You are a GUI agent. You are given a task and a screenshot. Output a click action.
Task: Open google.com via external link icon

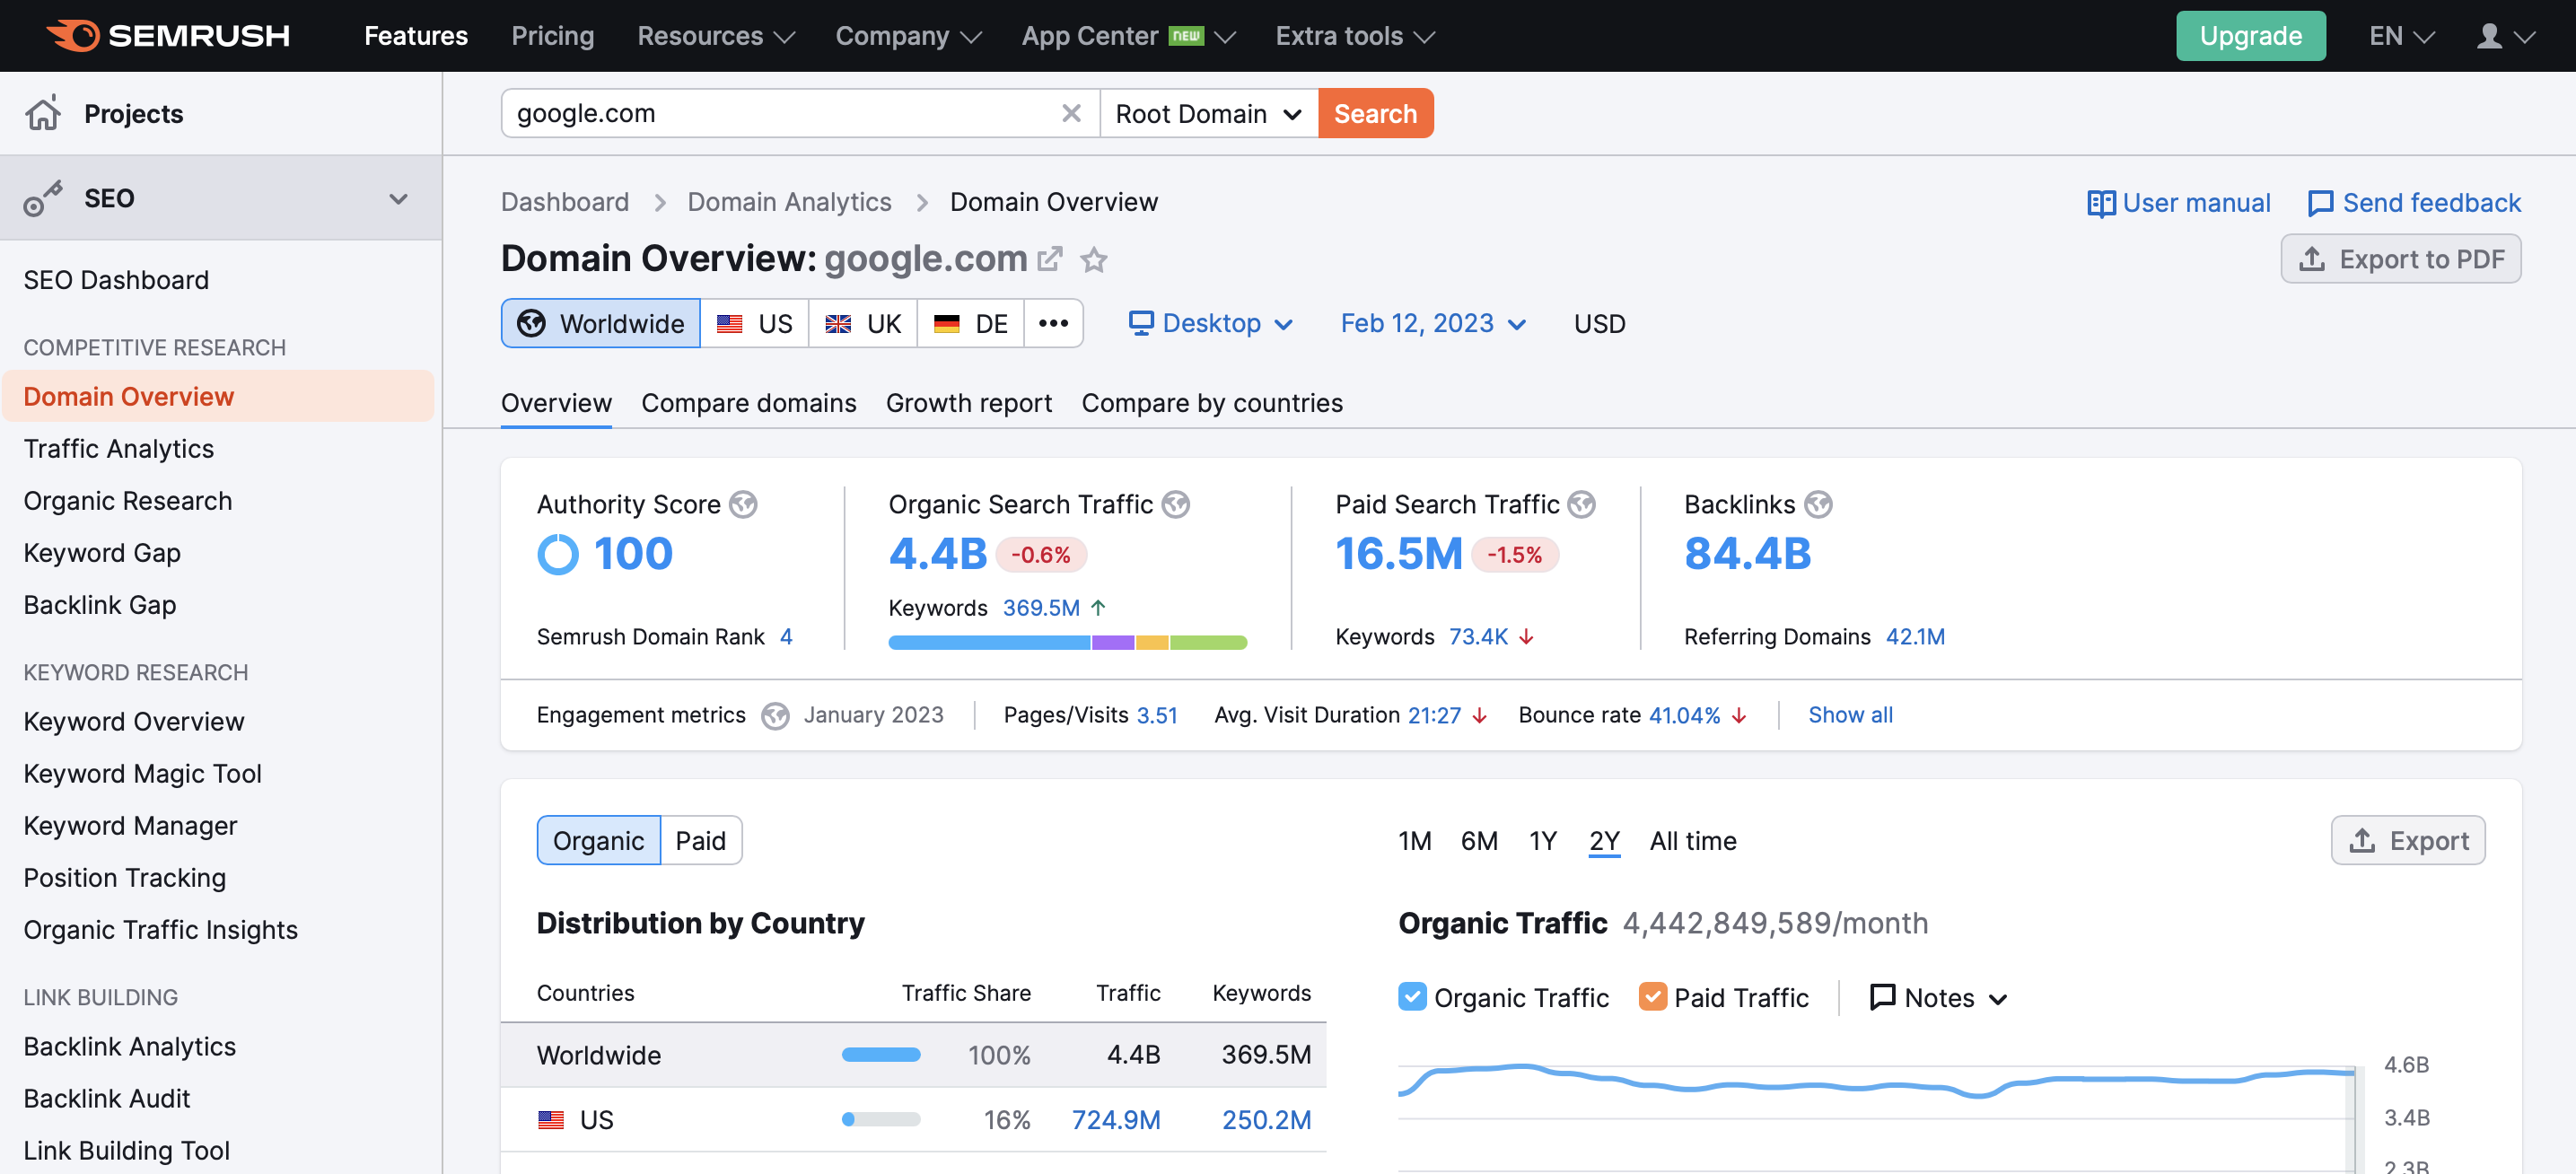tap(1050, 259)
